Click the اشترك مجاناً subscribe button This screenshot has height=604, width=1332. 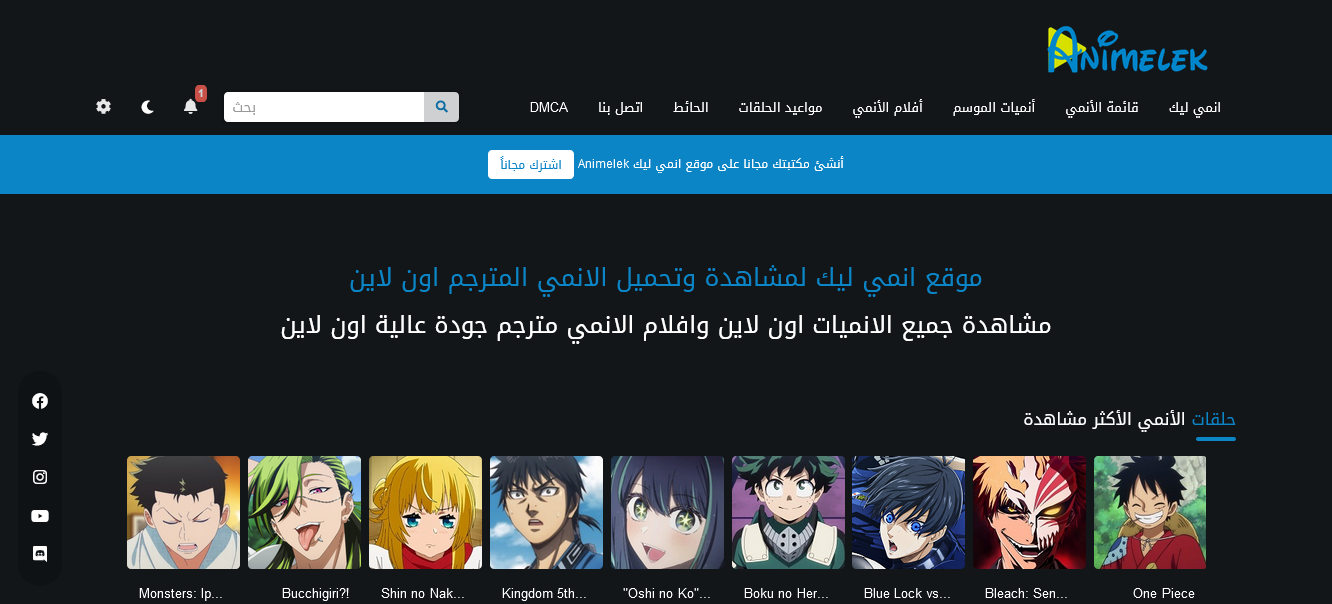531,164
